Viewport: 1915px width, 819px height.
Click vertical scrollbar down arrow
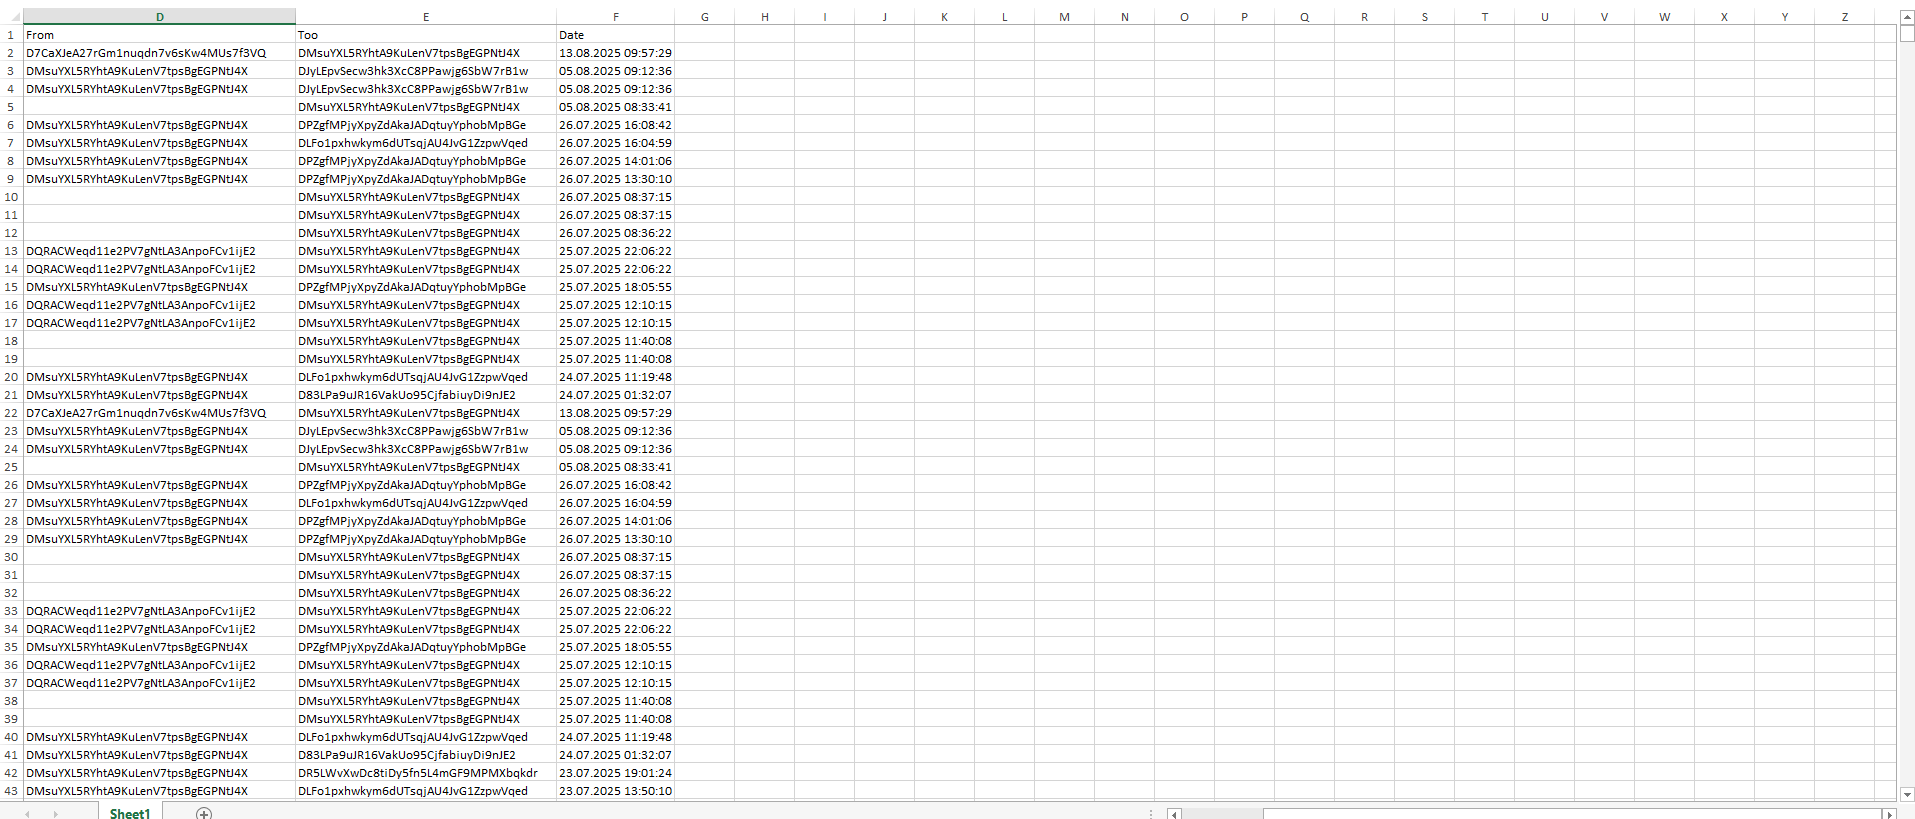click(x=1906, y=795)
